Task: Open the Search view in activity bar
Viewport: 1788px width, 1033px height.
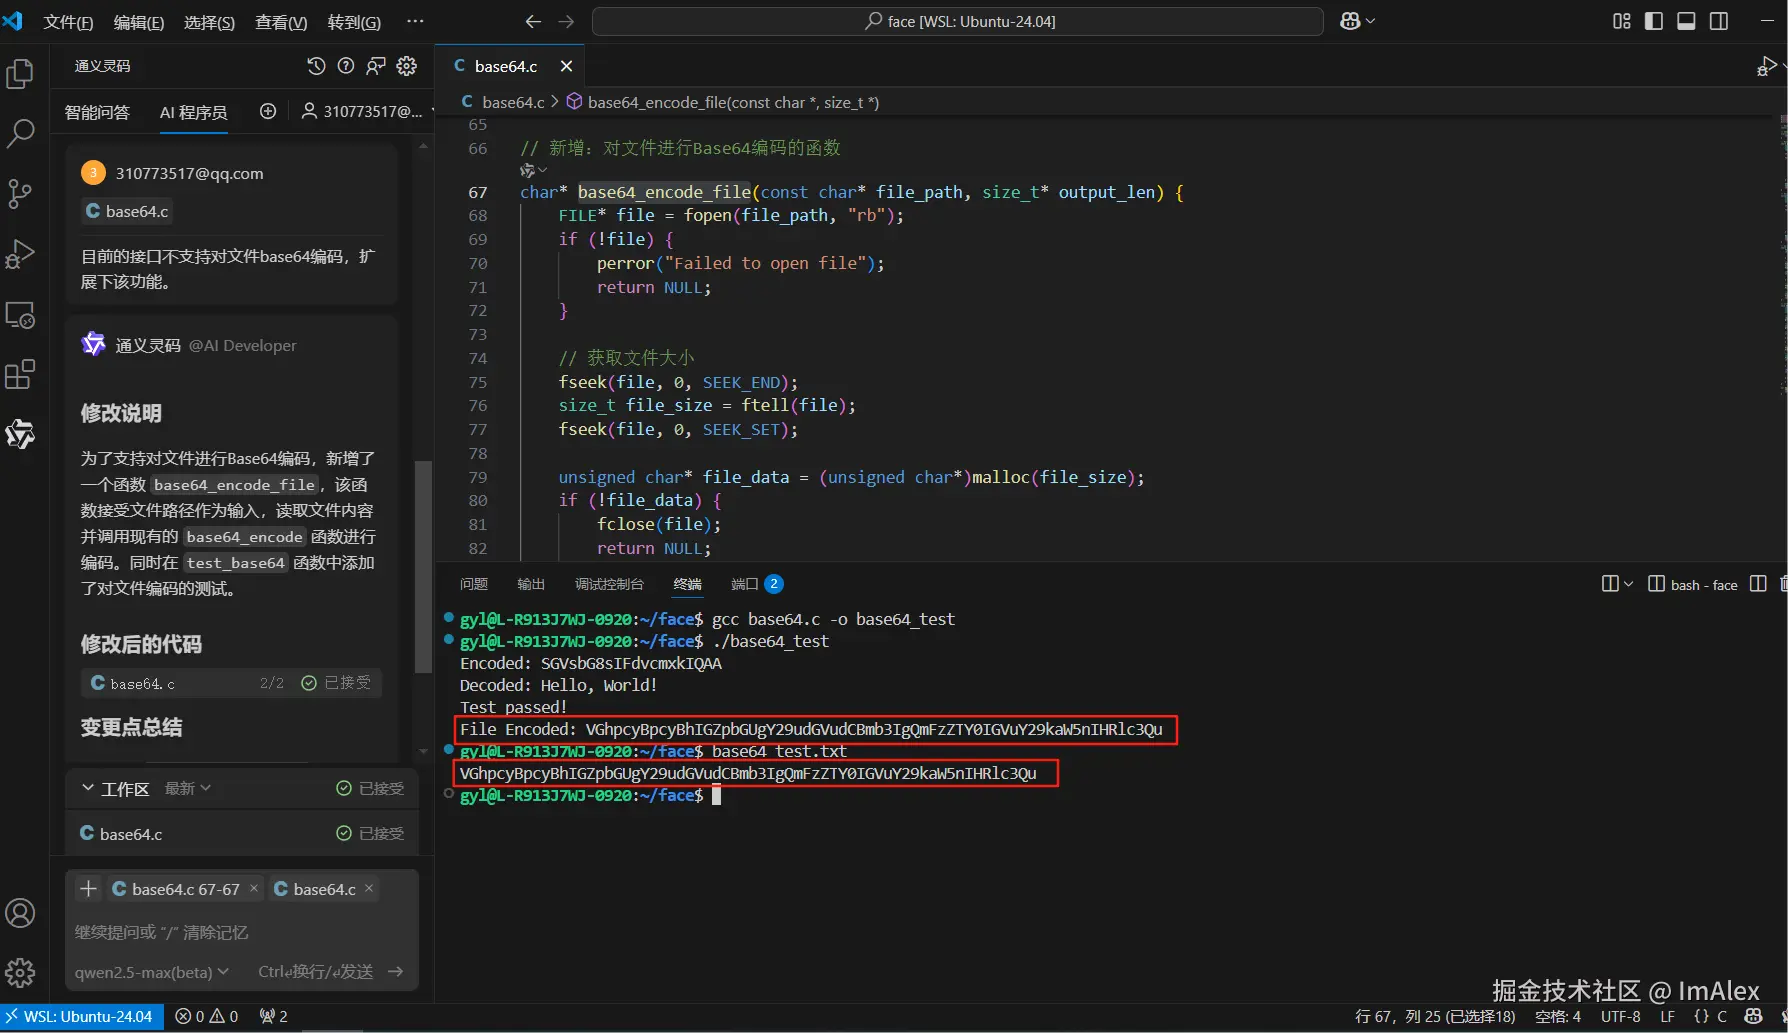Action: click(20, 133)
